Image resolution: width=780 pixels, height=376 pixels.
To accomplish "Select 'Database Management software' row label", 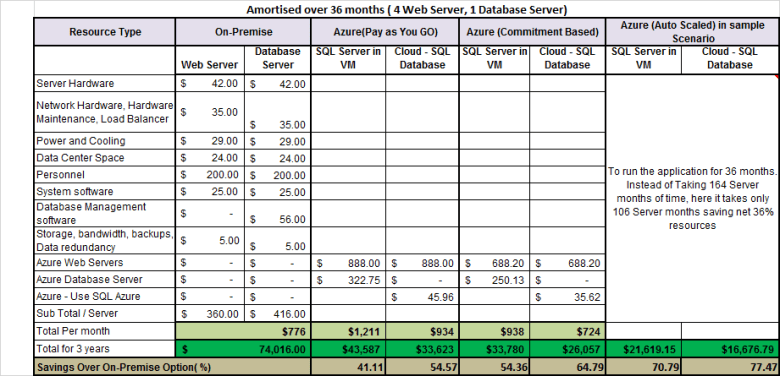I will click(x=105, y=213).
